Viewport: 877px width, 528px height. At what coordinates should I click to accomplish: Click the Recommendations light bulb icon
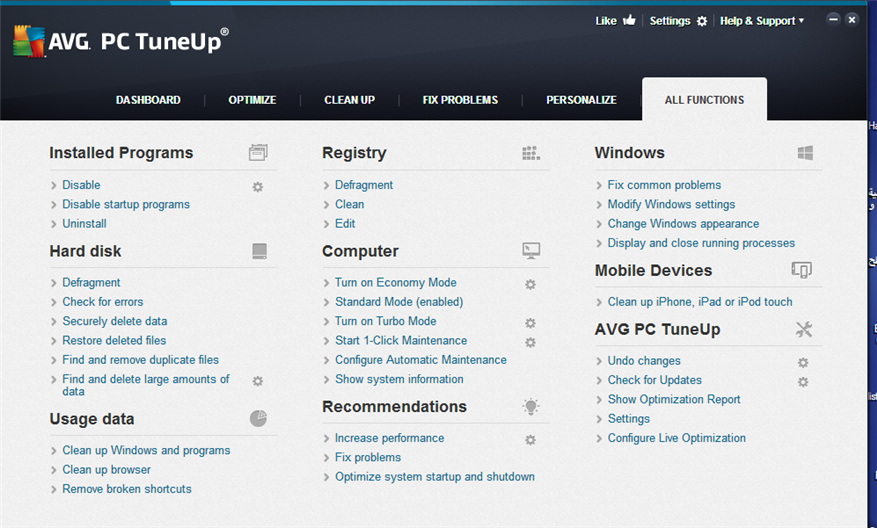click(531, 406)
